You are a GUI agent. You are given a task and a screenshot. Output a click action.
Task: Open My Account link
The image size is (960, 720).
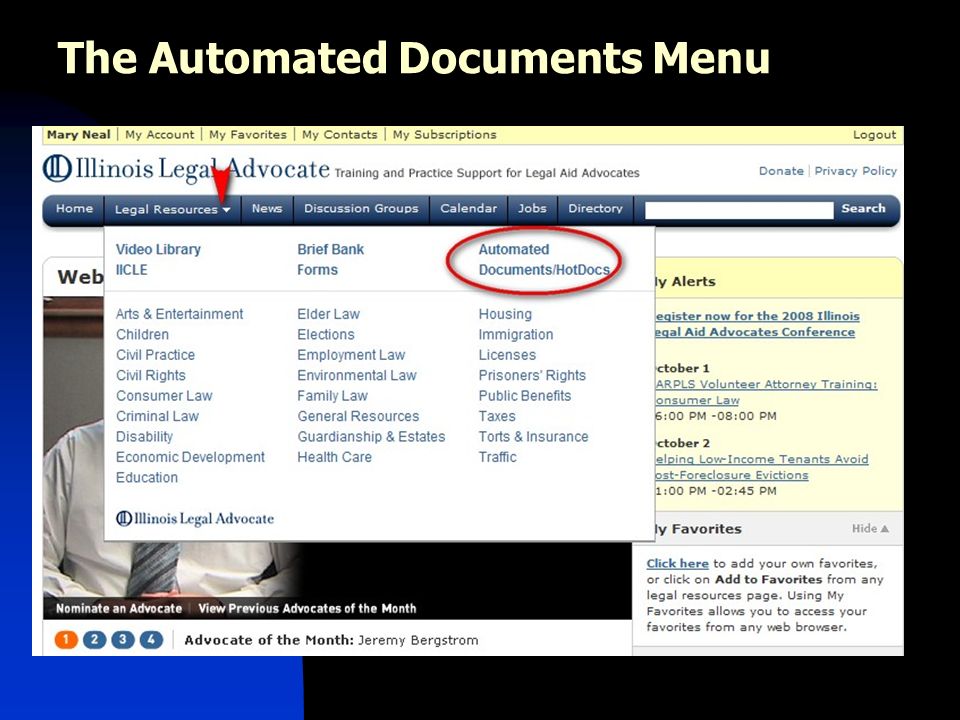[159, 135]
